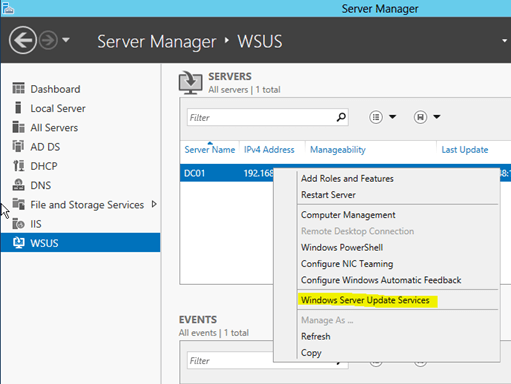
Task: Click the AD DS role icon
Action: (18, 146)
